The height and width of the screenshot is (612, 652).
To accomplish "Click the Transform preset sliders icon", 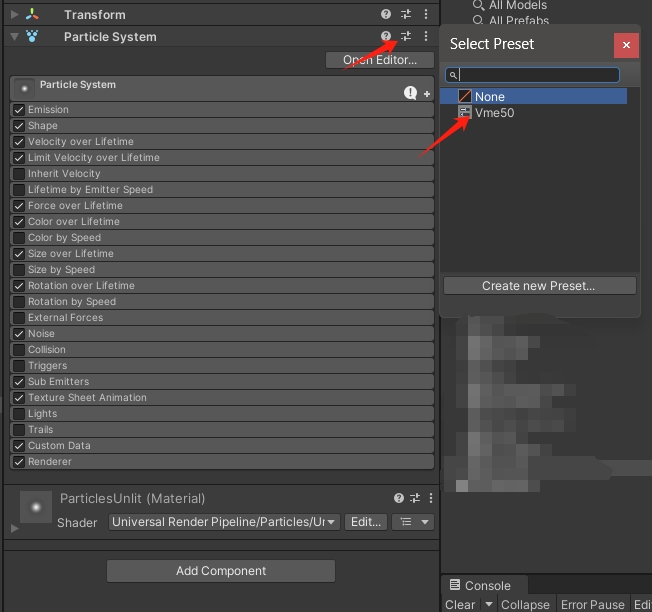I will coord(406,15).
